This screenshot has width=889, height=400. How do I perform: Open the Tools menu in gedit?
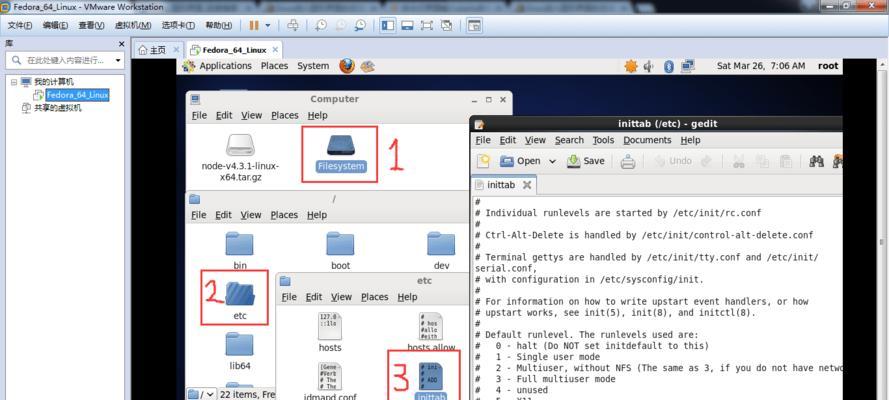[x=603, y=140]
